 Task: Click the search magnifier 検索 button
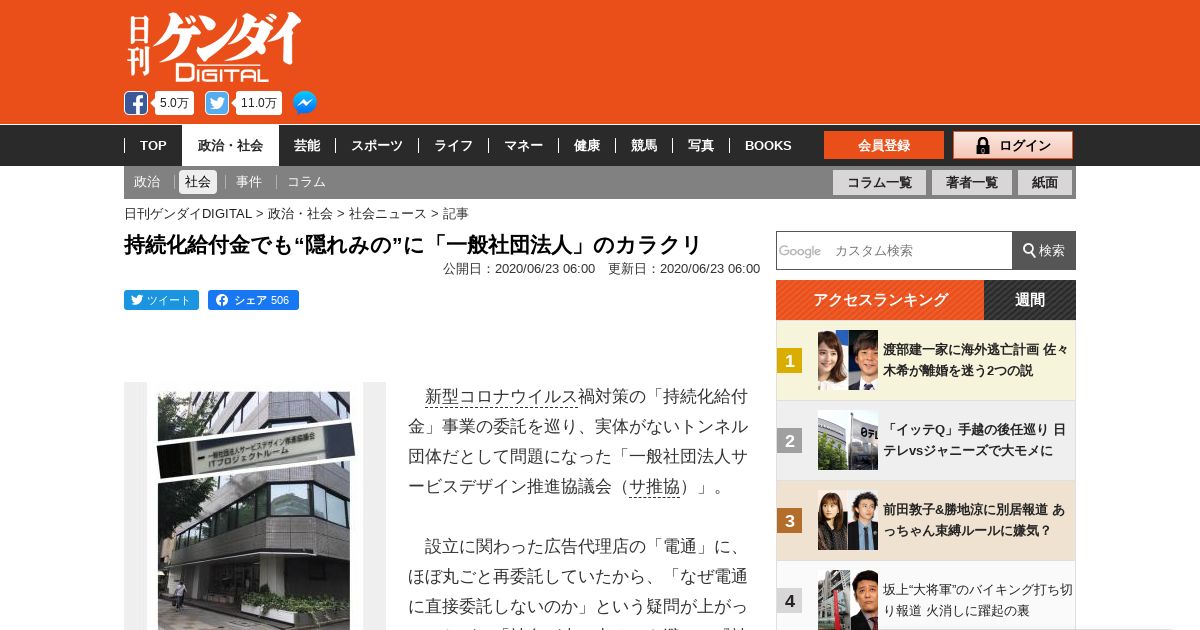point(1044,250)
